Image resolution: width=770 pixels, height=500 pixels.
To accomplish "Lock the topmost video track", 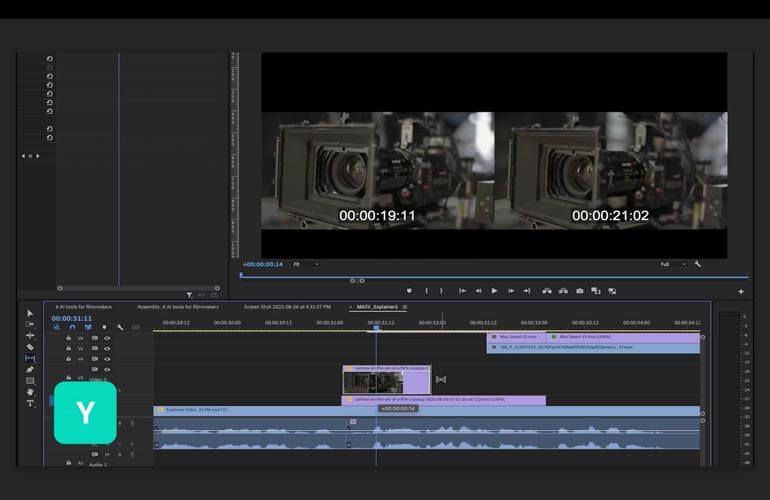I will 69,338.
